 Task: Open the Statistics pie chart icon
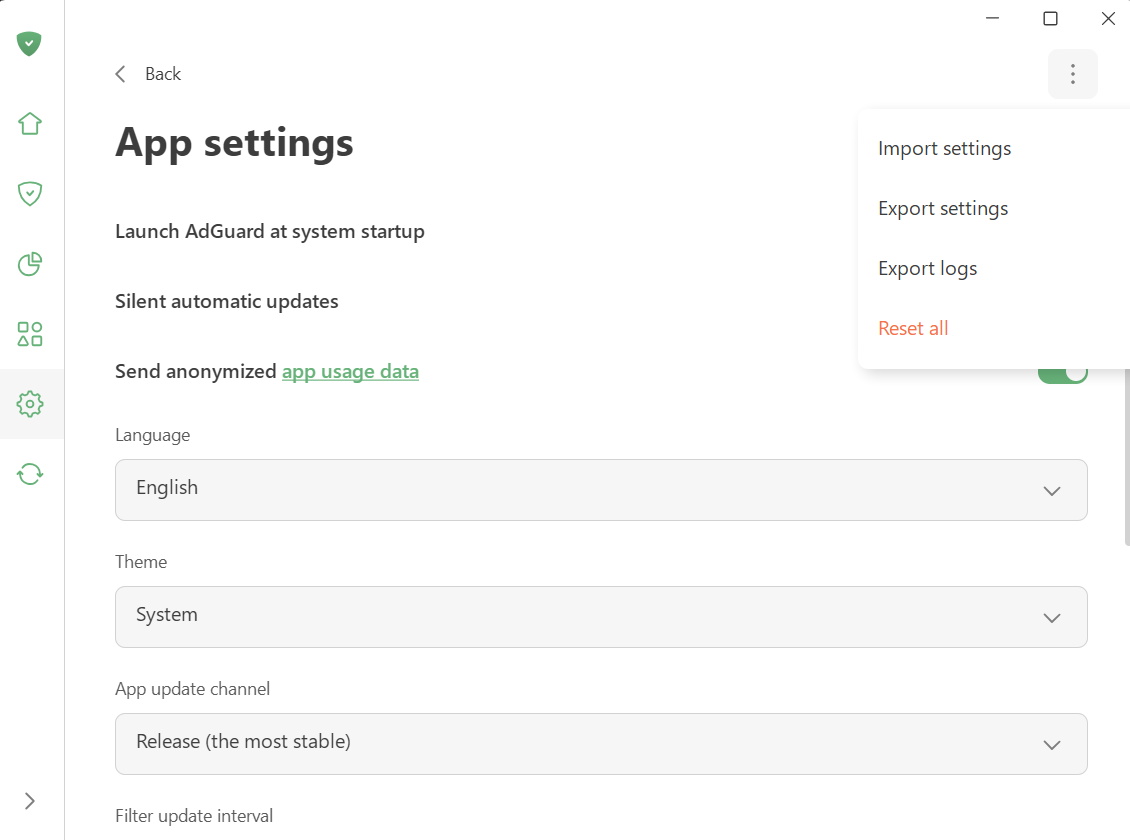coord(30,264)
